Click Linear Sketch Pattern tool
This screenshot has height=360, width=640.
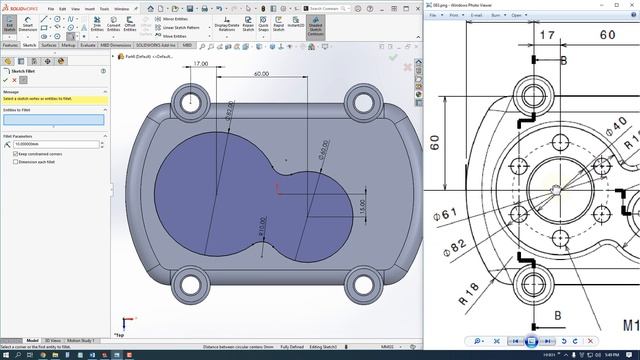pos(177,28)
